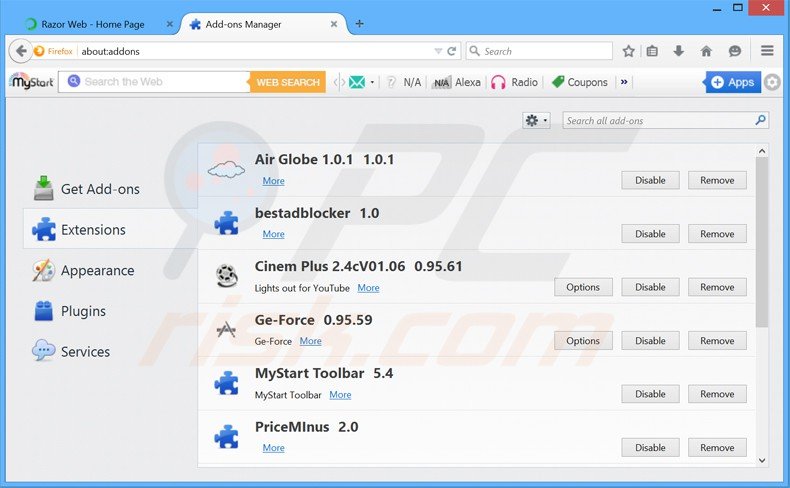Remove the Air Globe extension
790x488 pixels.
click(717, 180)
